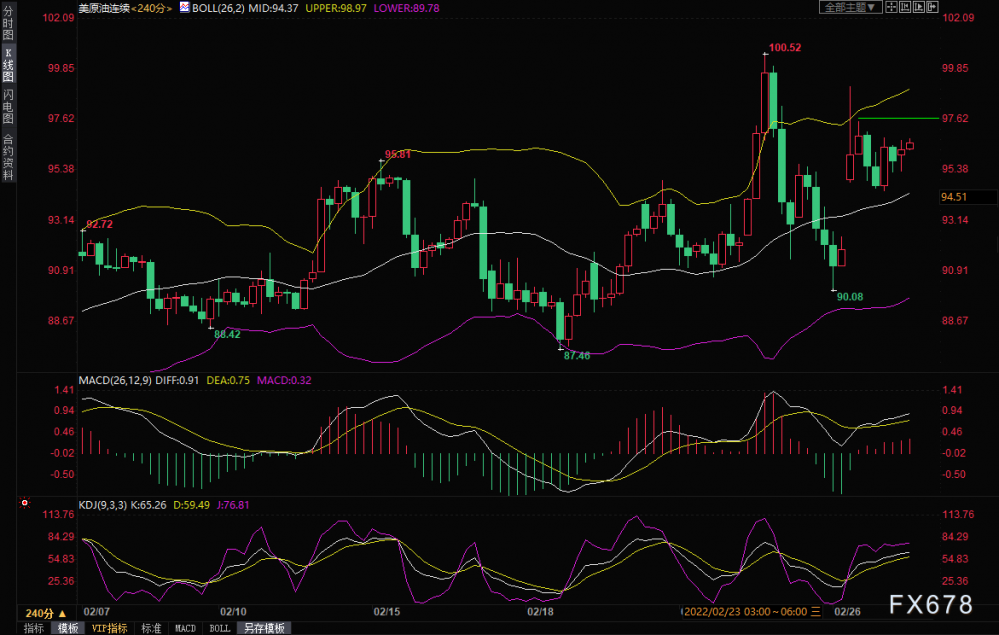Screen dimensions: 999x635
Task: Open the 全部主题 theme dropdown
Action: pos(851,7)
